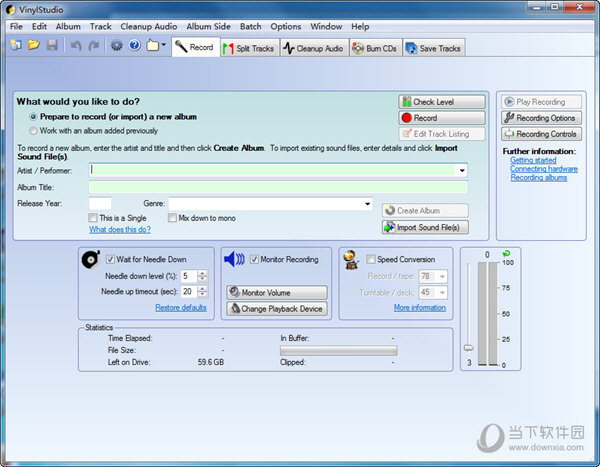
Task: Uncheck Wait for Needle Down
Action: (110, 259)
